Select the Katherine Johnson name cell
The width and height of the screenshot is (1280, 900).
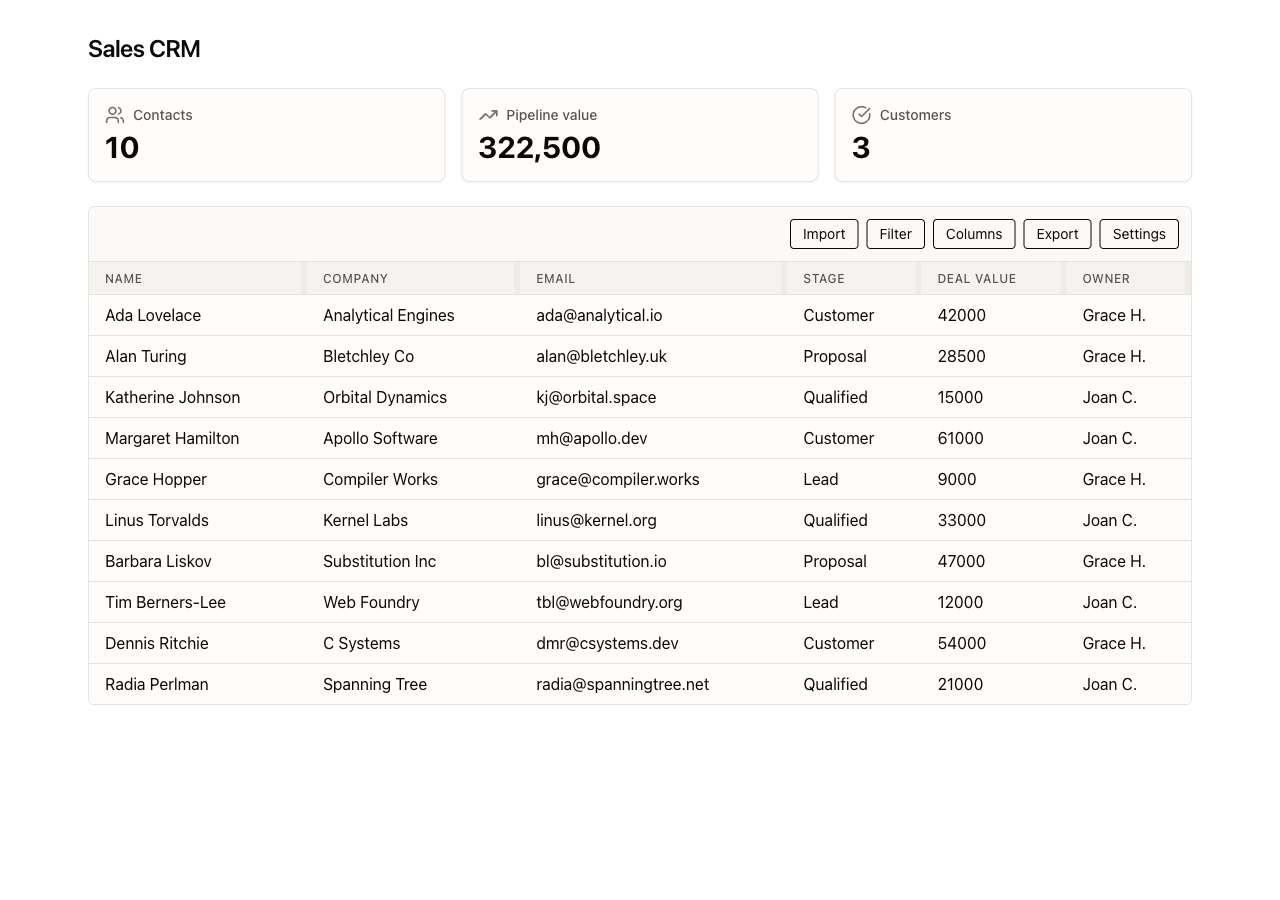[198, 397]
